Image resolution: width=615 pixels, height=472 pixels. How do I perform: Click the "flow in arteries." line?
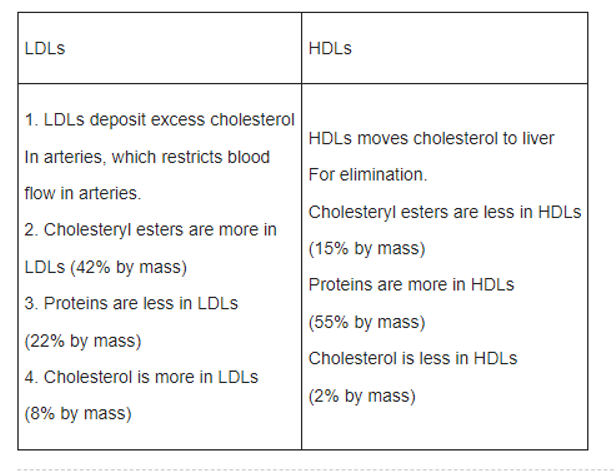coord(83,192)
